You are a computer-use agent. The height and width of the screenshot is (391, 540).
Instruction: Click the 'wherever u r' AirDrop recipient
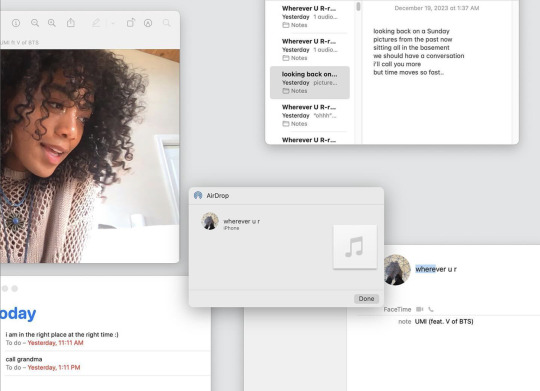[x=231, y=222]
